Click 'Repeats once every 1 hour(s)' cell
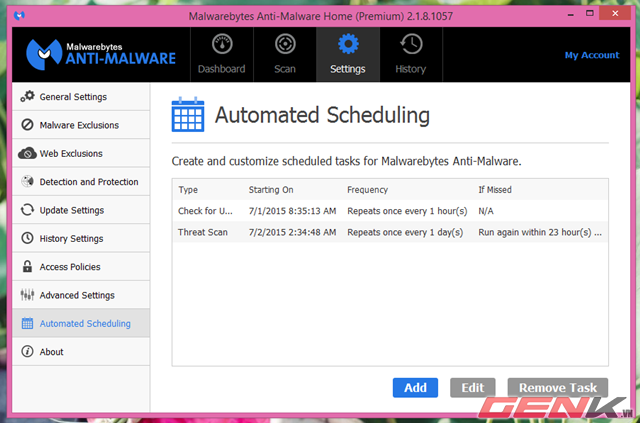Screen dimensions: 640x423 407,211
